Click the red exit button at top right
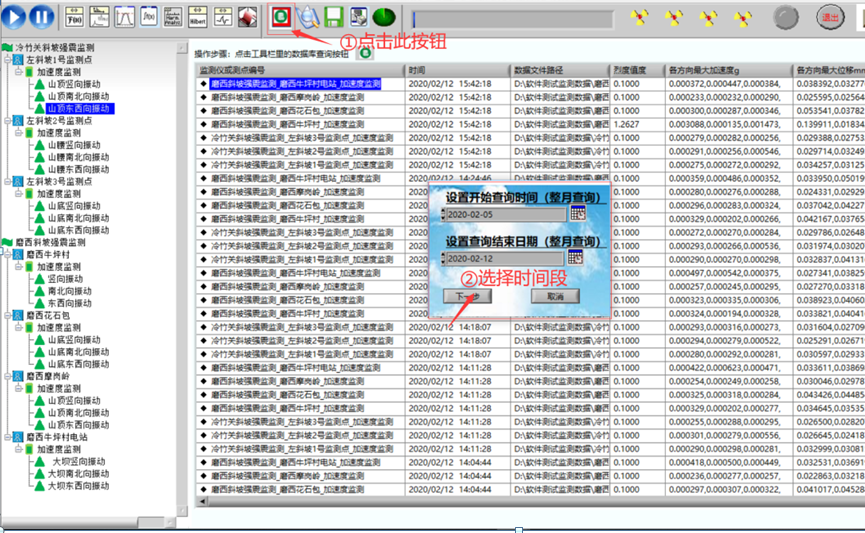The height and width of the screenshot is (533, 865). [x=829, y=17]
